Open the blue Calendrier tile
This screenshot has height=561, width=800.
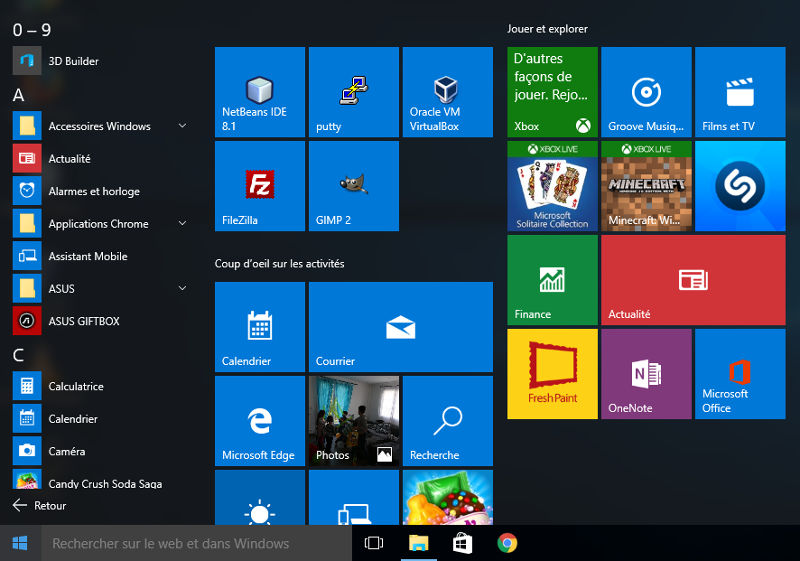pyautogui.click(x=260, y=327)
